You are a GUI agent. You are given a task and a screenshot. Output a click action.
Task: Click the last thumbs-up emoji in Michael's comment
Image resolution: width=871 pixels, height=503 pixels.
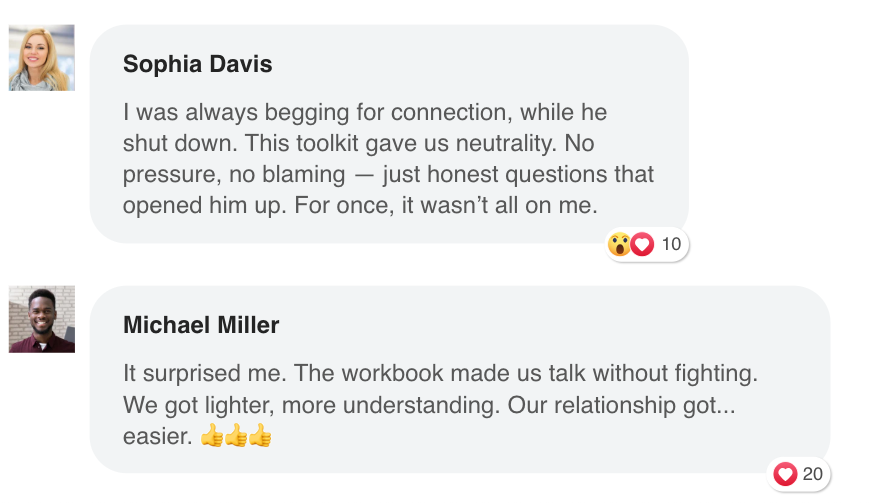point(260,436)
